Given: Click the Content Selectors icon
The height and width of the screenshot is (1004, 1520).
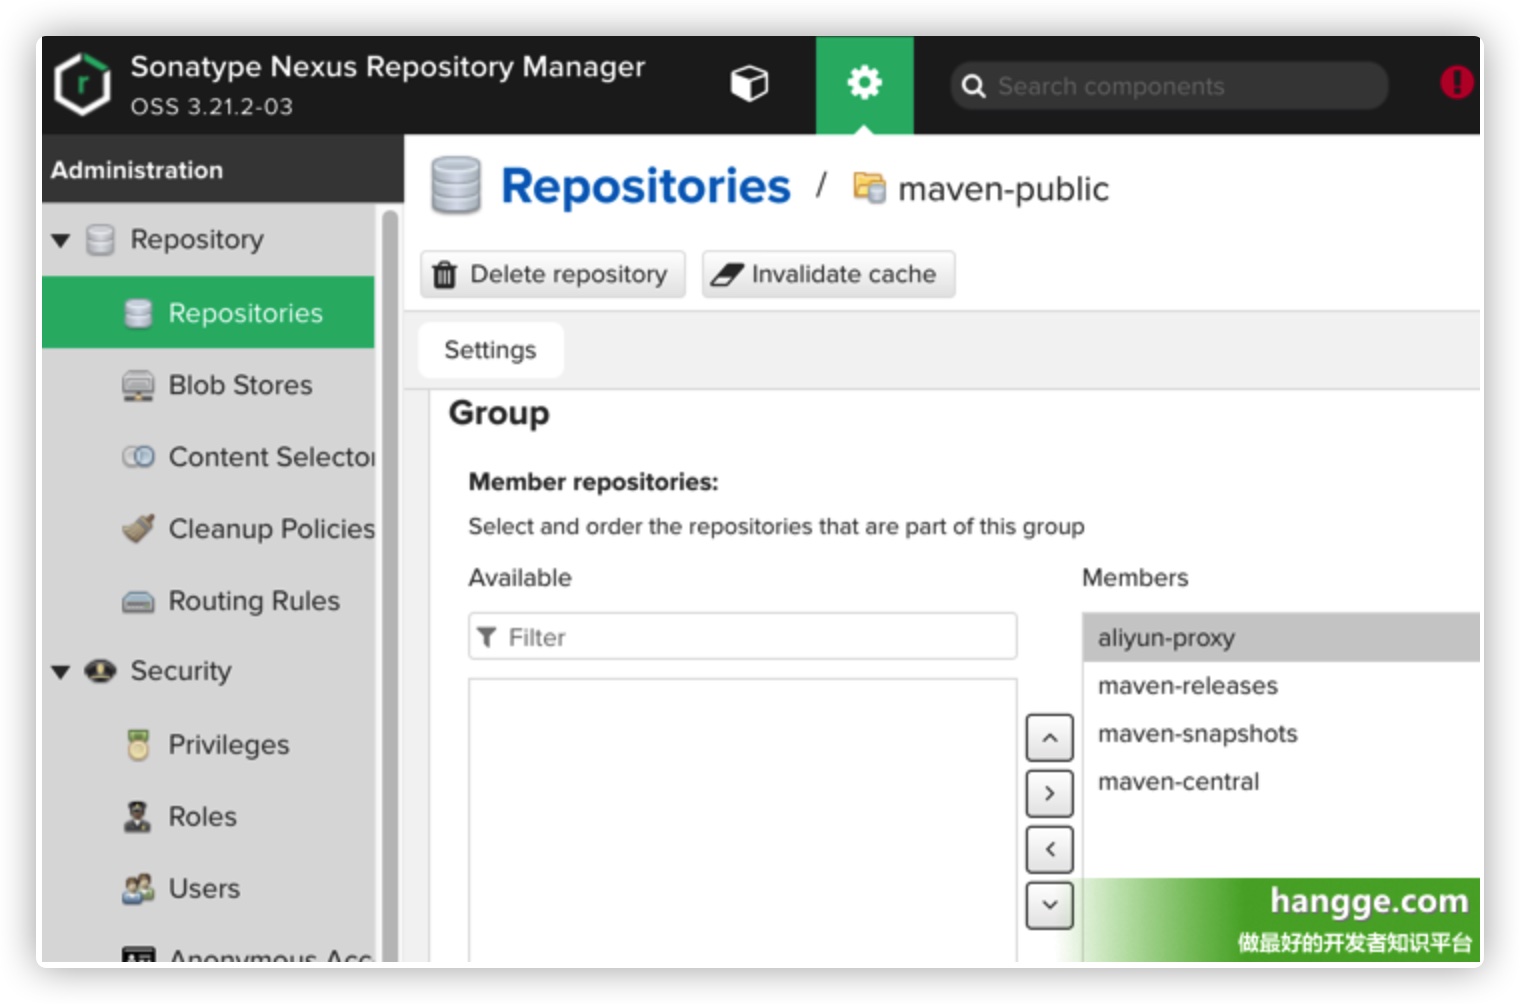Looking at the screenshot, I should (x=138, y=457).
